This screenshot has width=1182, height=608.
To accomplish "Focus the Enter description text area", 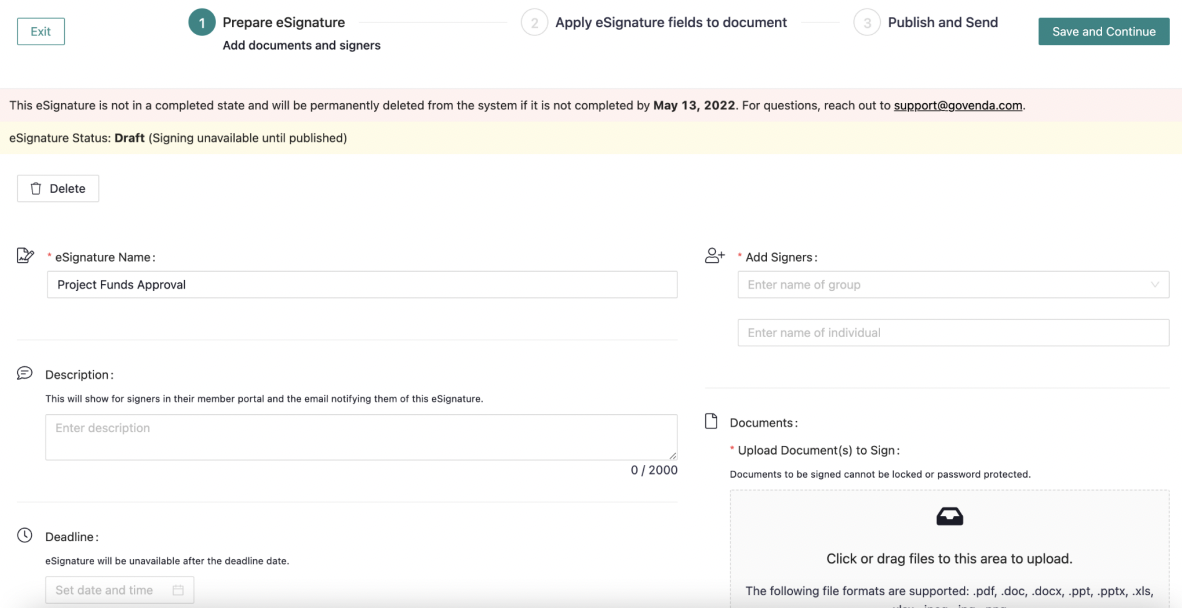I will pos(361,437).
